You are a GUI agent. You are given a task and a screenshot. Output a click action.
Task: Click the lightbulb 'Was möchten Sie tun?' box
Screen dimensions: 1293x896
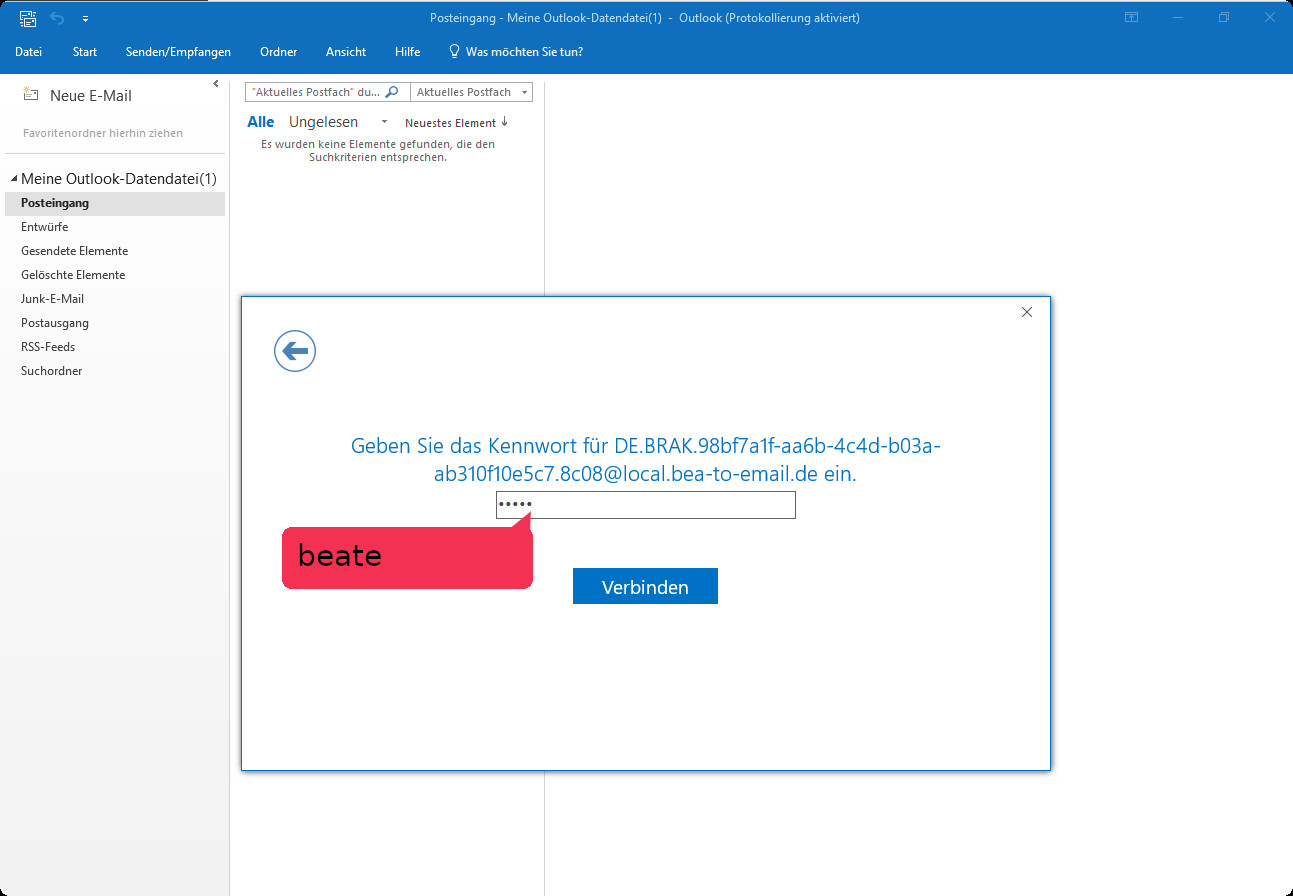pyautogui.click(x=516, y=52)
